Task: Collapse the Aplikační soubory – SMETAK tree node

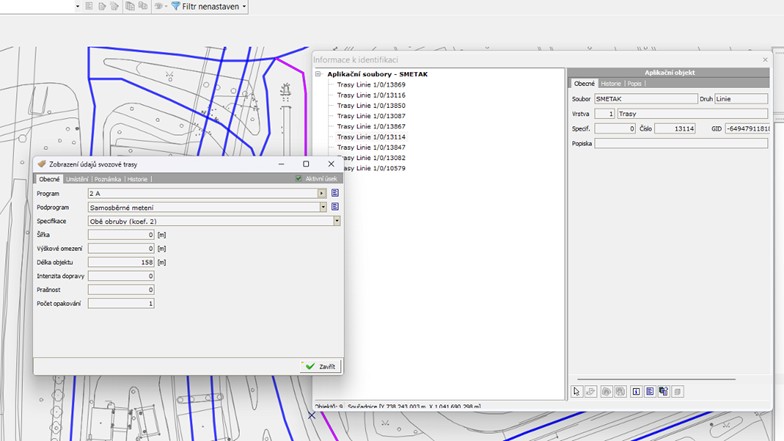Action: pyautogui.click(x=318, y=74)
